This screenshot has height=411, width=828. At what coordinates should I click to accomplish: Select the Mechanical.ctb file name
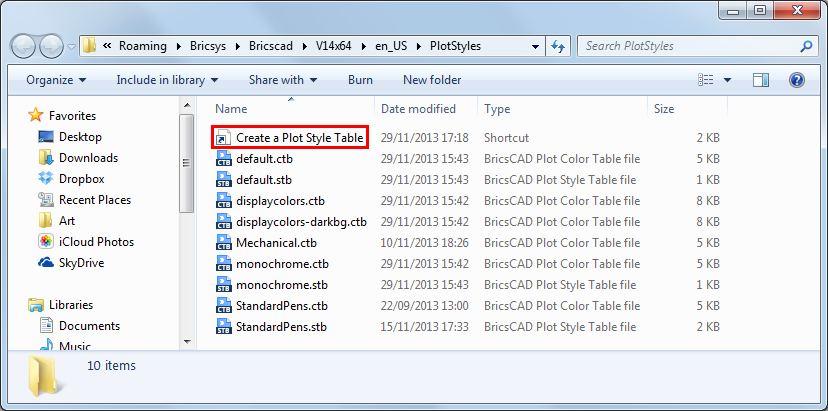pos(277,243)
